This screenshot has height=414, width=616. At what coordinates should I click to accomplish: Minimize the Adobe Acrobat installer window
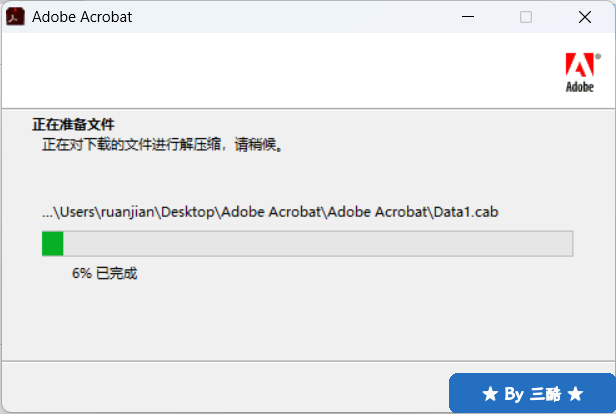468,17
